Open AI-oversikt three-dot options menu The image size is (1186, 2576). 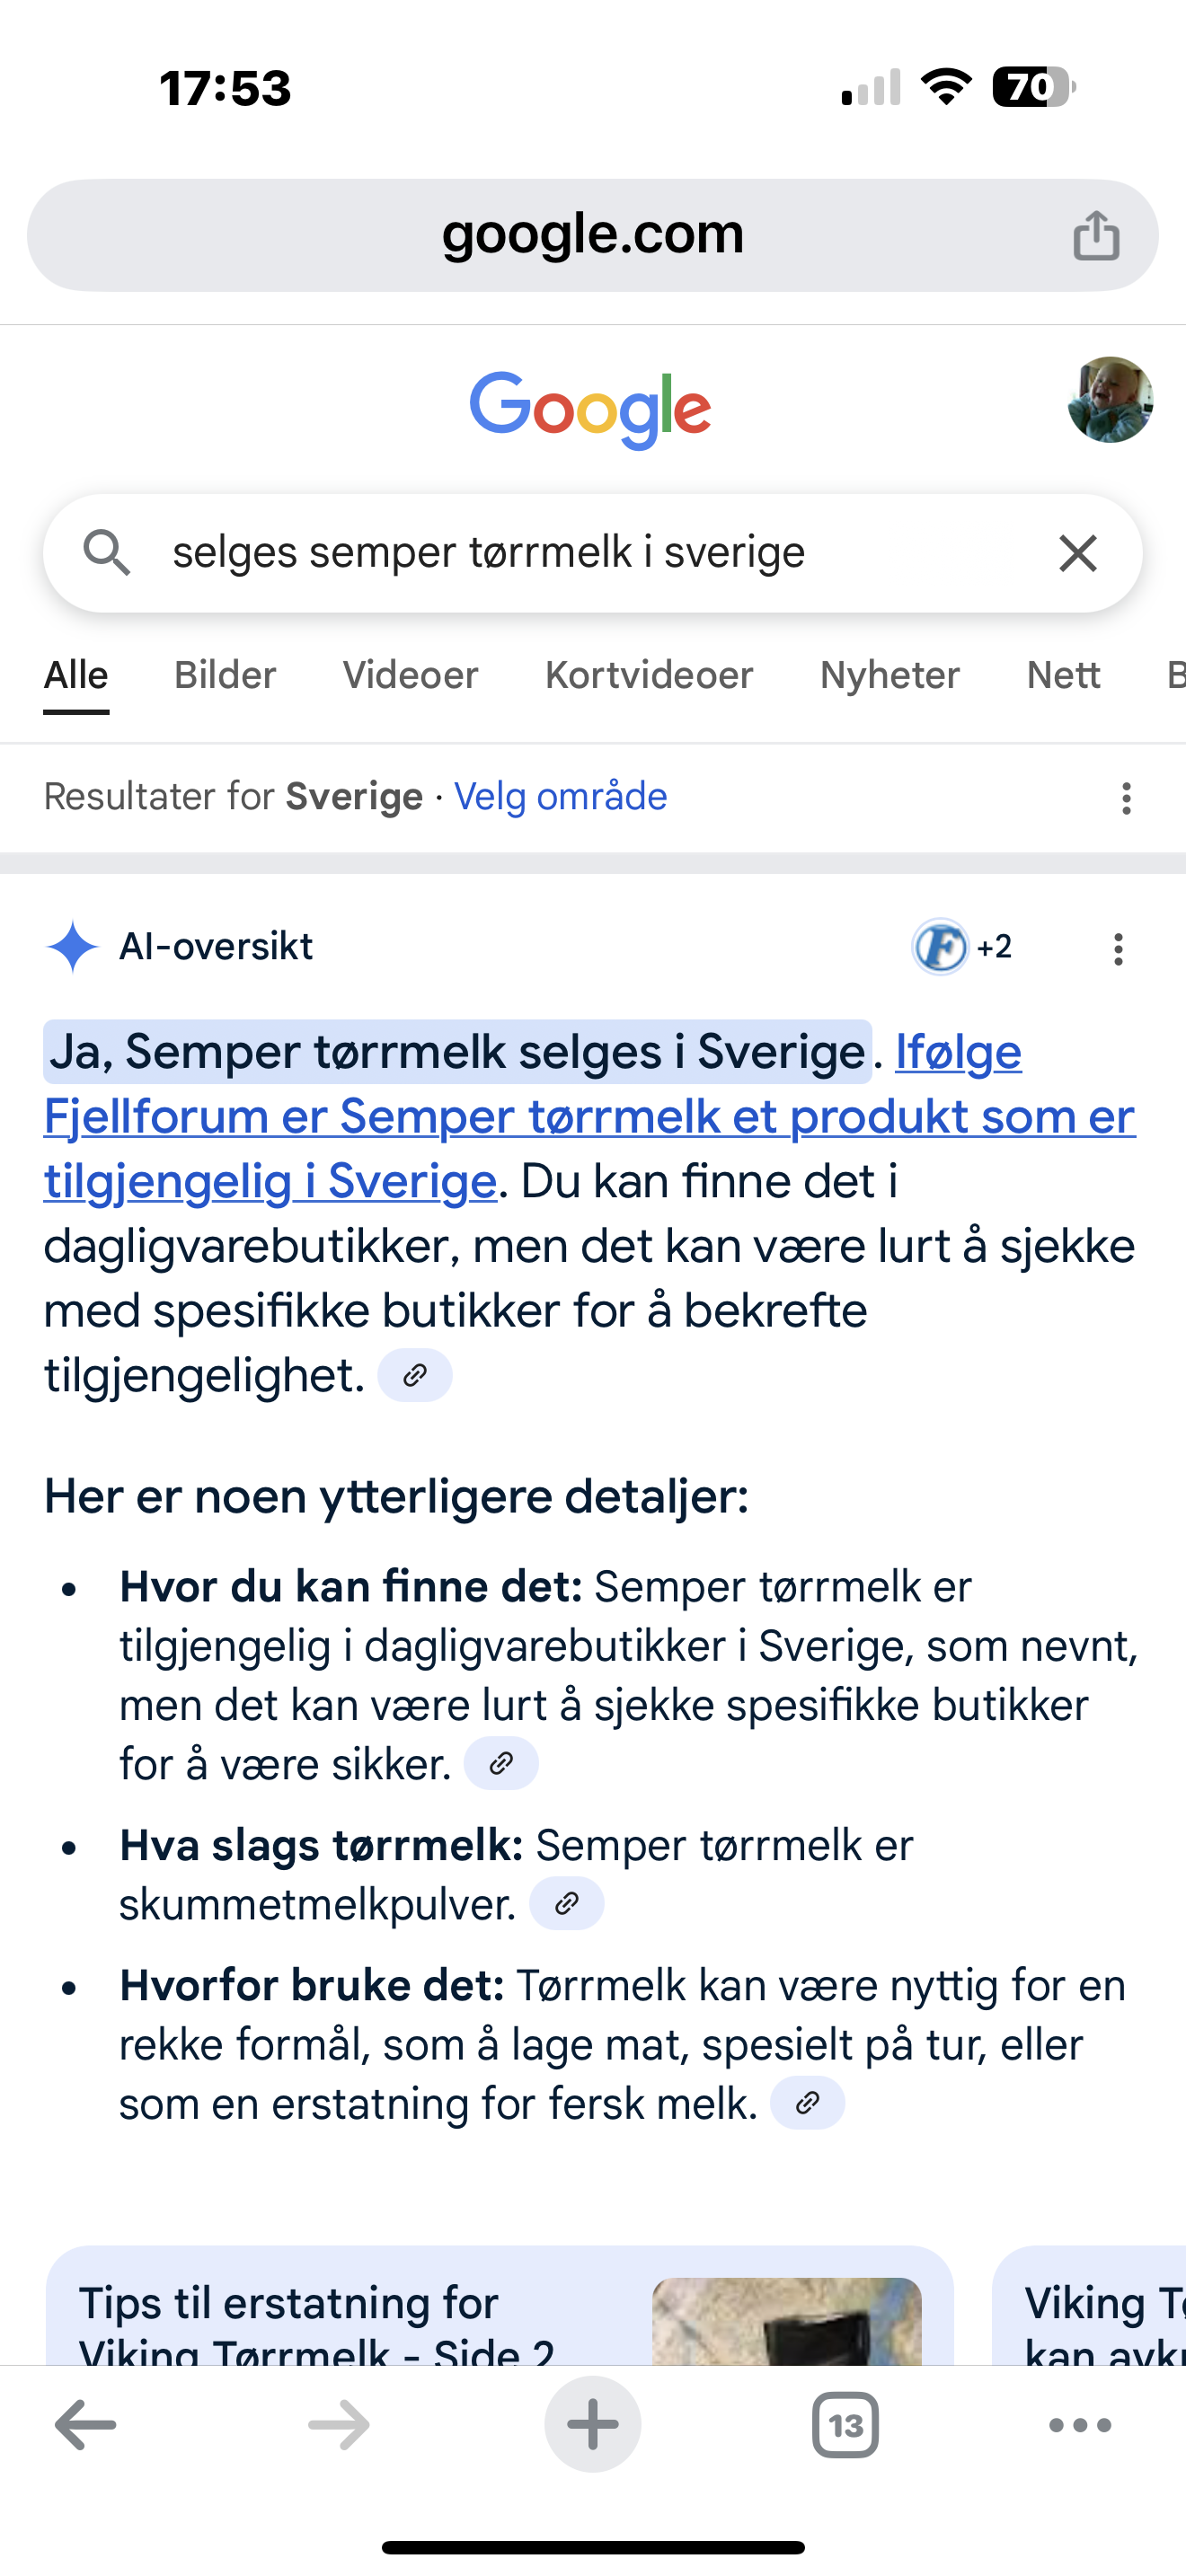(1118, 948)
